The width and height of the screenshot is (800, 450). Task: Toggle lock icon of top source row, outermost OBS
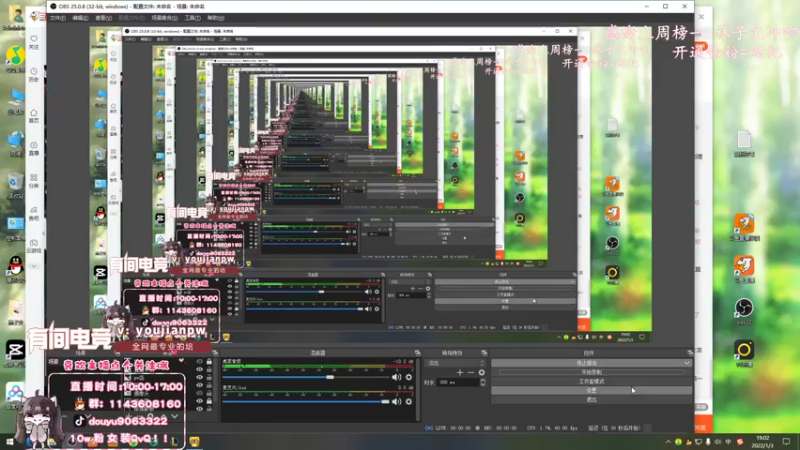point(209,361)
